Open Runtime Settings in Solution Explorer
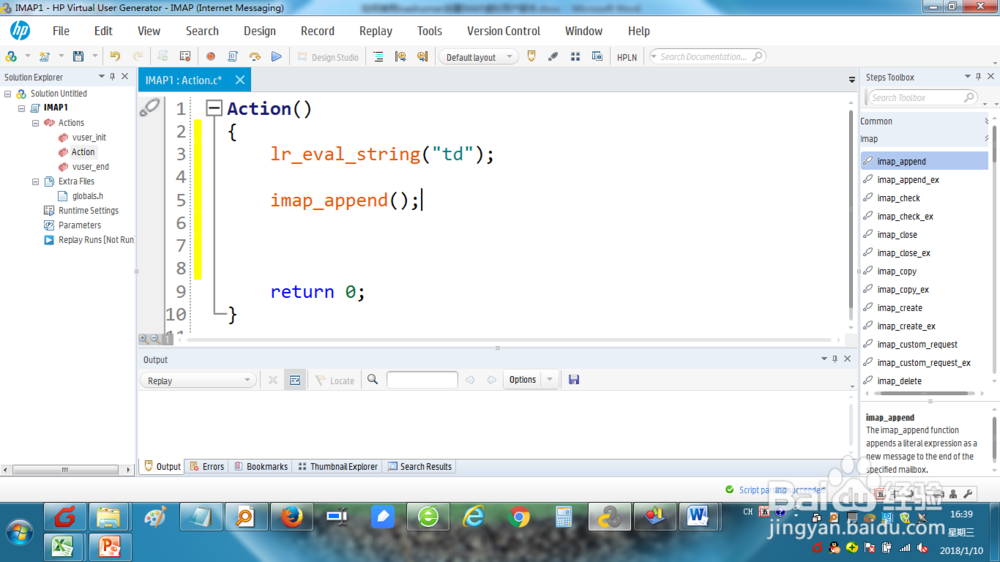The width and height of the screenshot is (1000, 562). (88, 211)
